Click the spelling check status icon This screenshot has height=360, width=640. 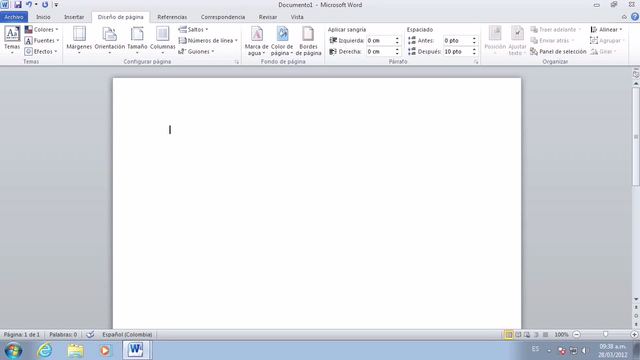tap(90, 334)
